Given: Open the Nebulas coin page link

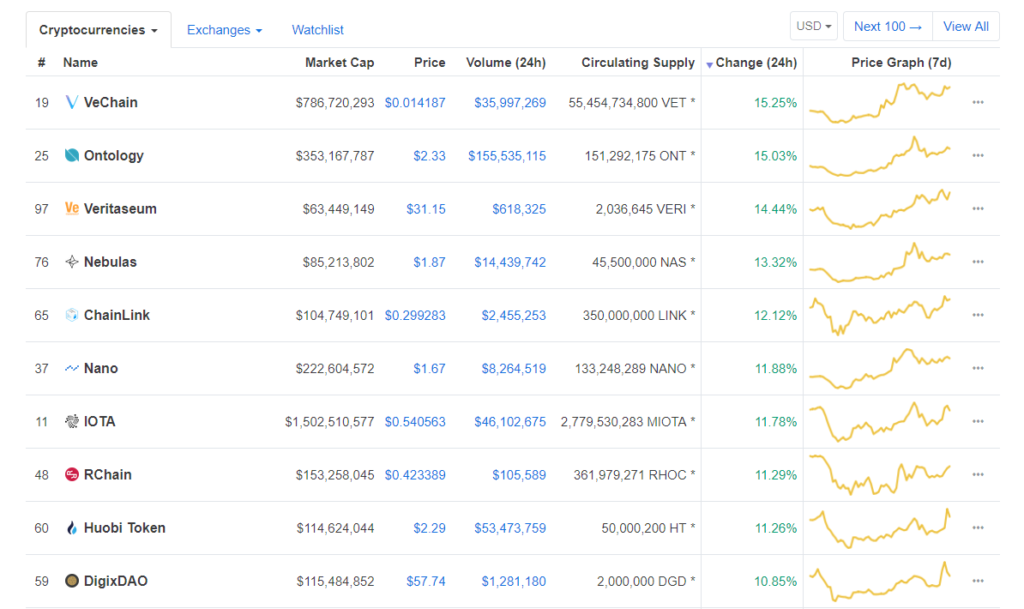Looking at the screenshot, I should pos(110,262).
